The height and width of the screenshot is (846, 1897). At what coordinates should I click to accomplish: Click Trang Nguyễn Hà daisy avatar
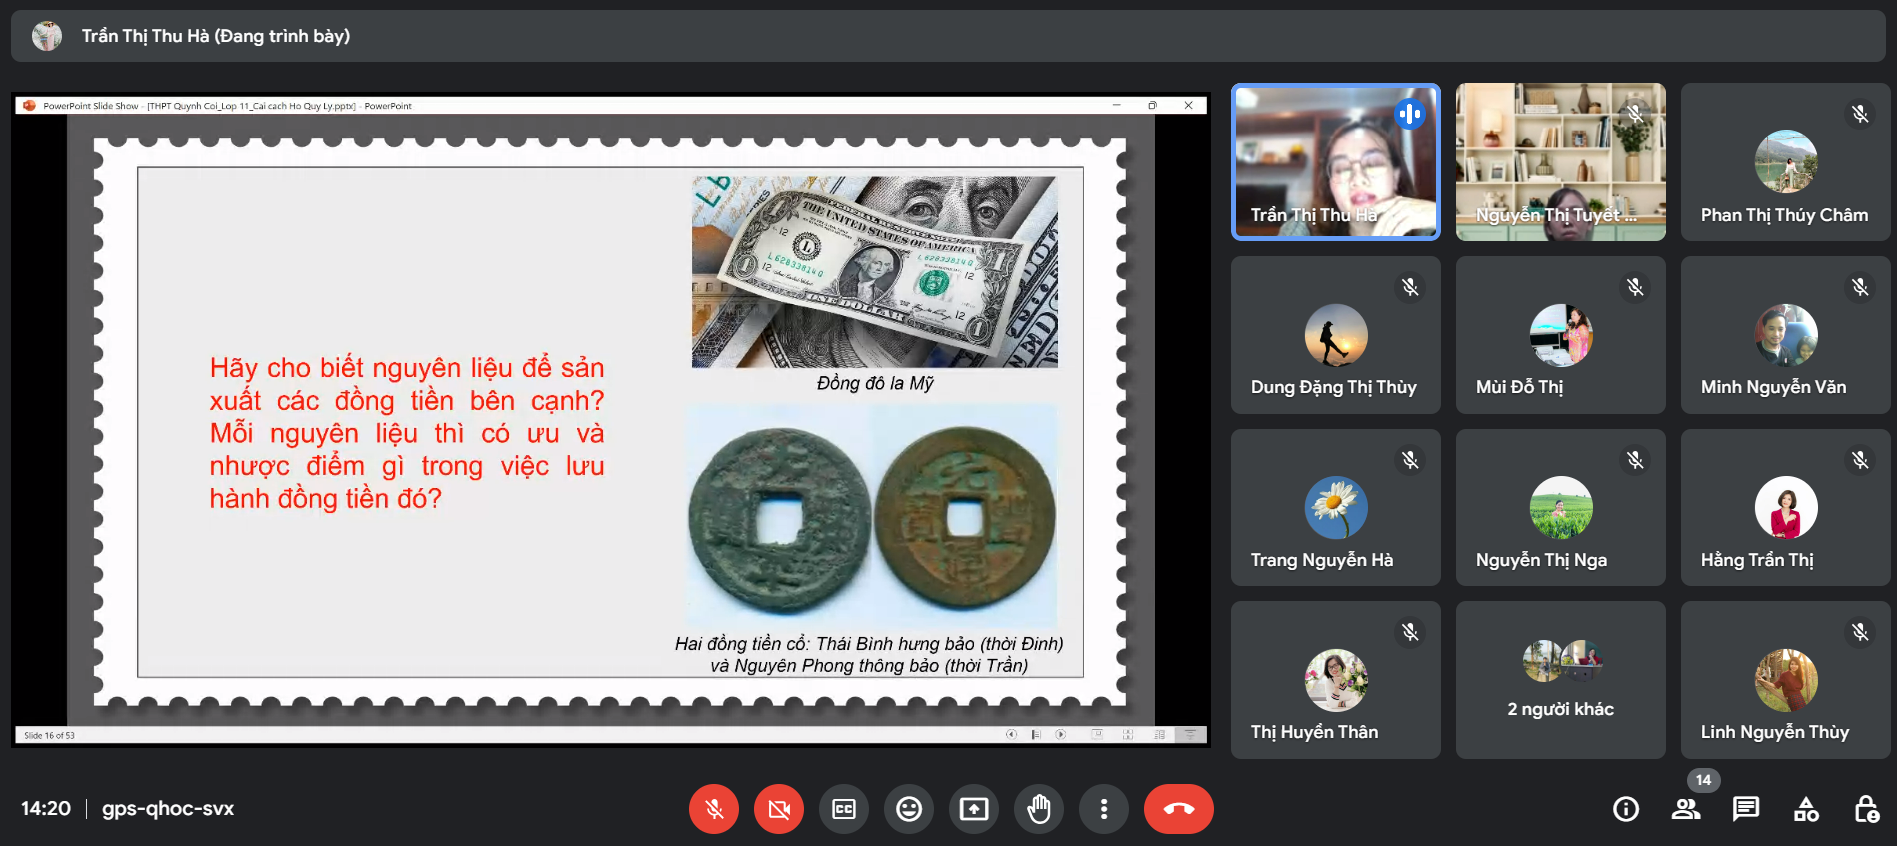[x=1336, y=508]
